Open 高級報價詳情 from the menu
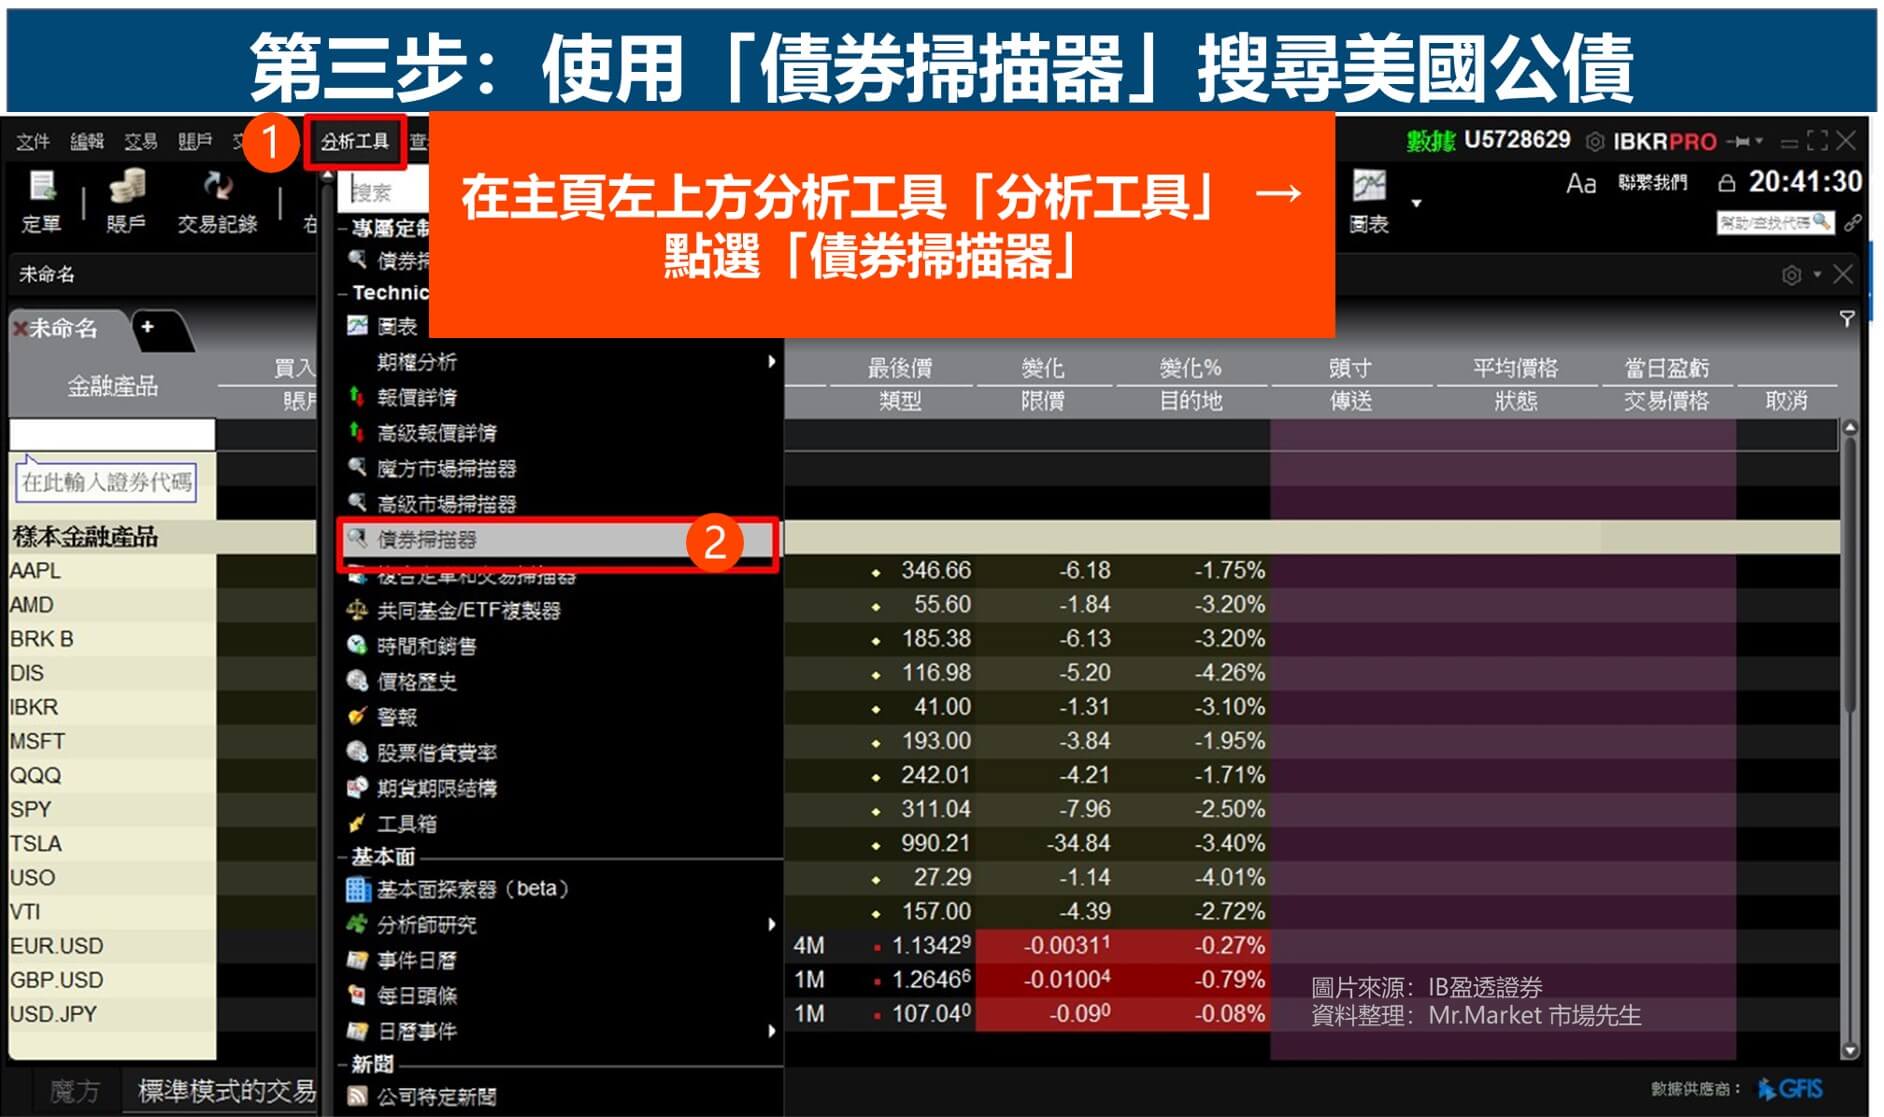The width and height of the screenshot is (1884, 1117). tap(436, 433)
